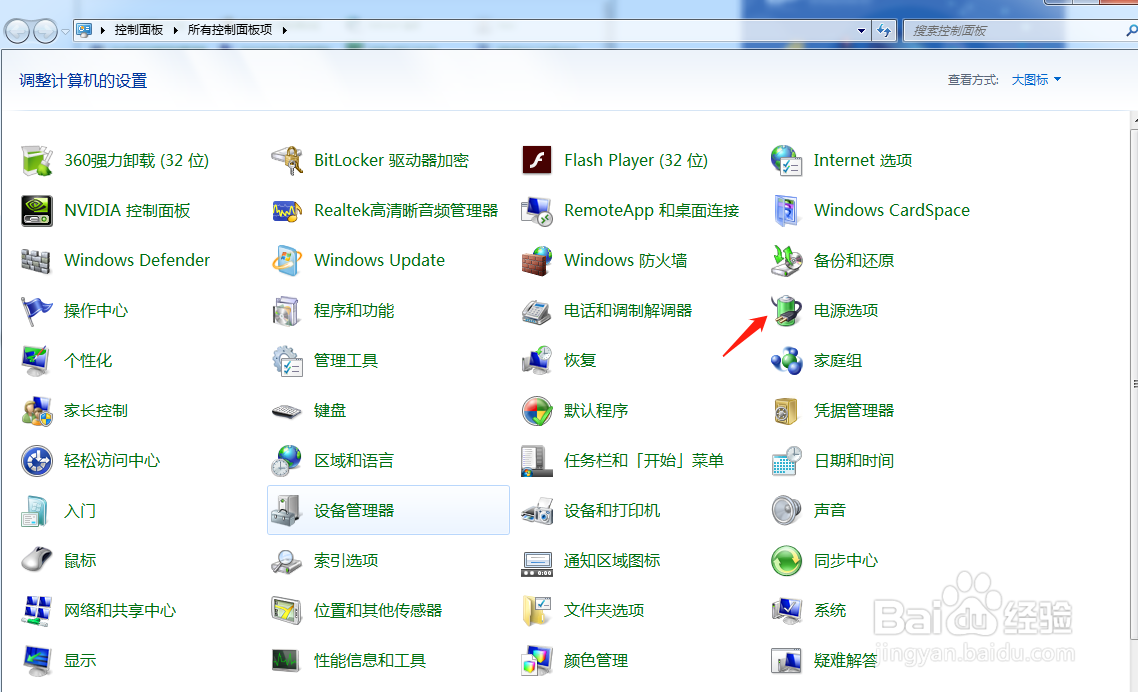Click the 管理工具 gear icon
The height and width of the screenshot is (692, 1138).
287,361
